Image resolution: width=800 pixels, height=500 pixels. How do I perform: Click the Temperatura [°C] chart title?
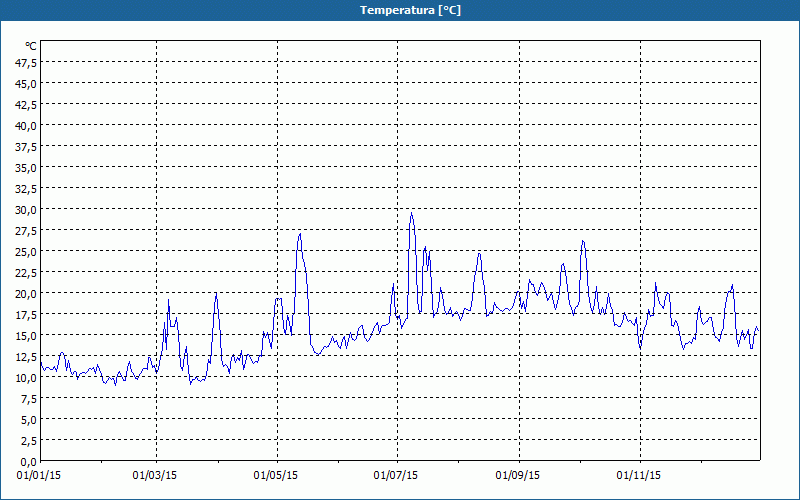(410, 10)
